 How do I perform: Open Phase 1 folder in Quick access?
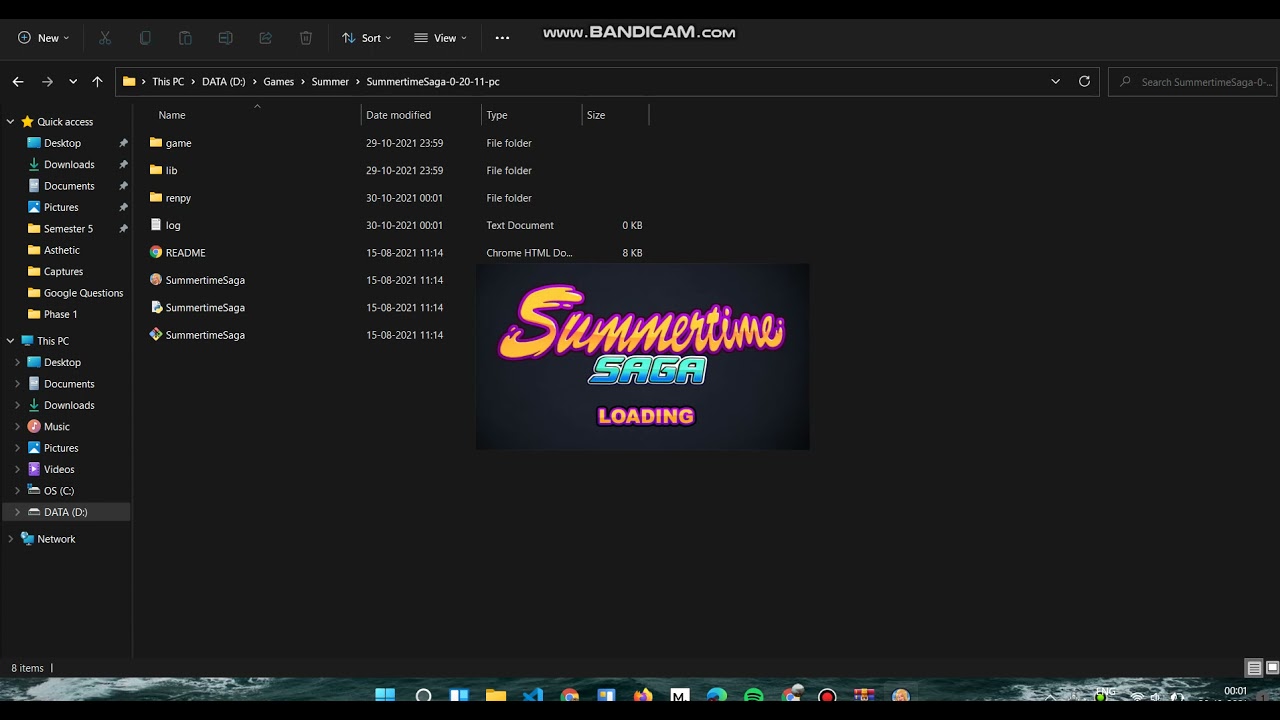(60, 314)
